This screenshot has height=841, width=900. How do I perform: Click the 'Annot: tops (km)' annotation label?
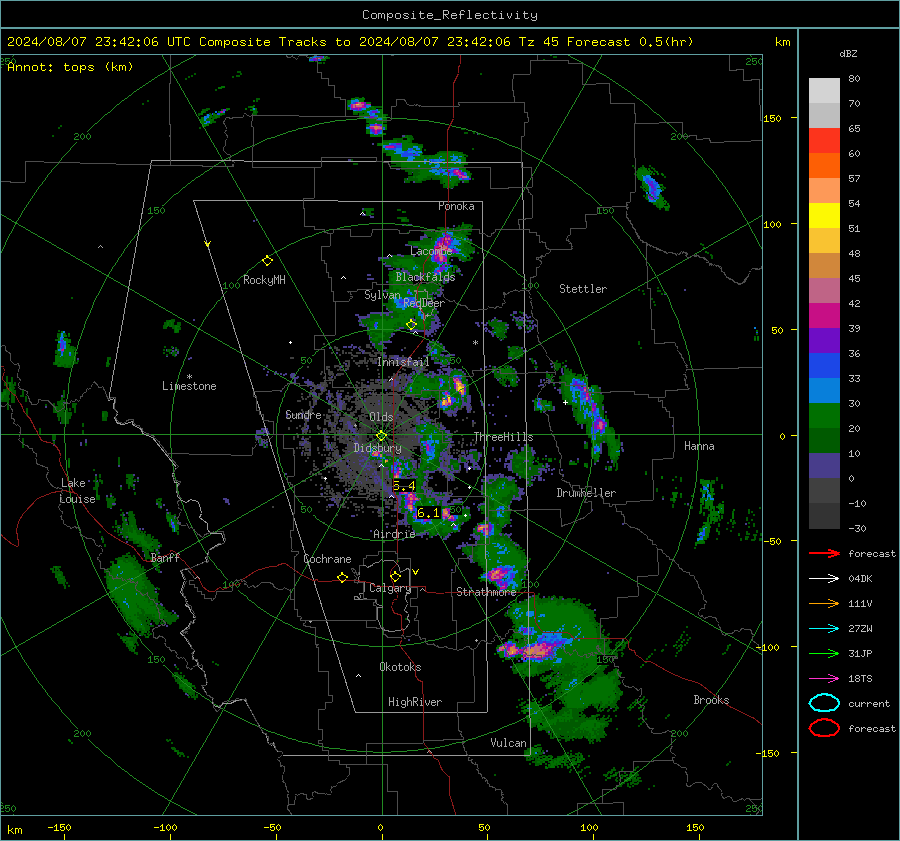pos(70,67)
